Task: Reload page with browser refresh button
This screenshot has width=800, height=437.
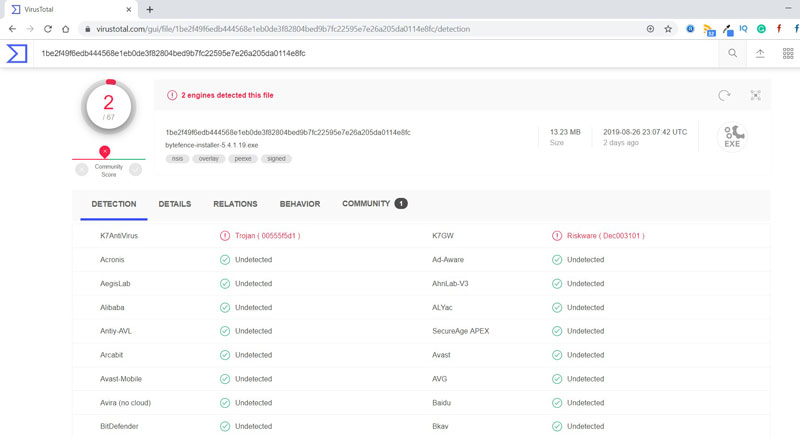Action: pos(47,29)
